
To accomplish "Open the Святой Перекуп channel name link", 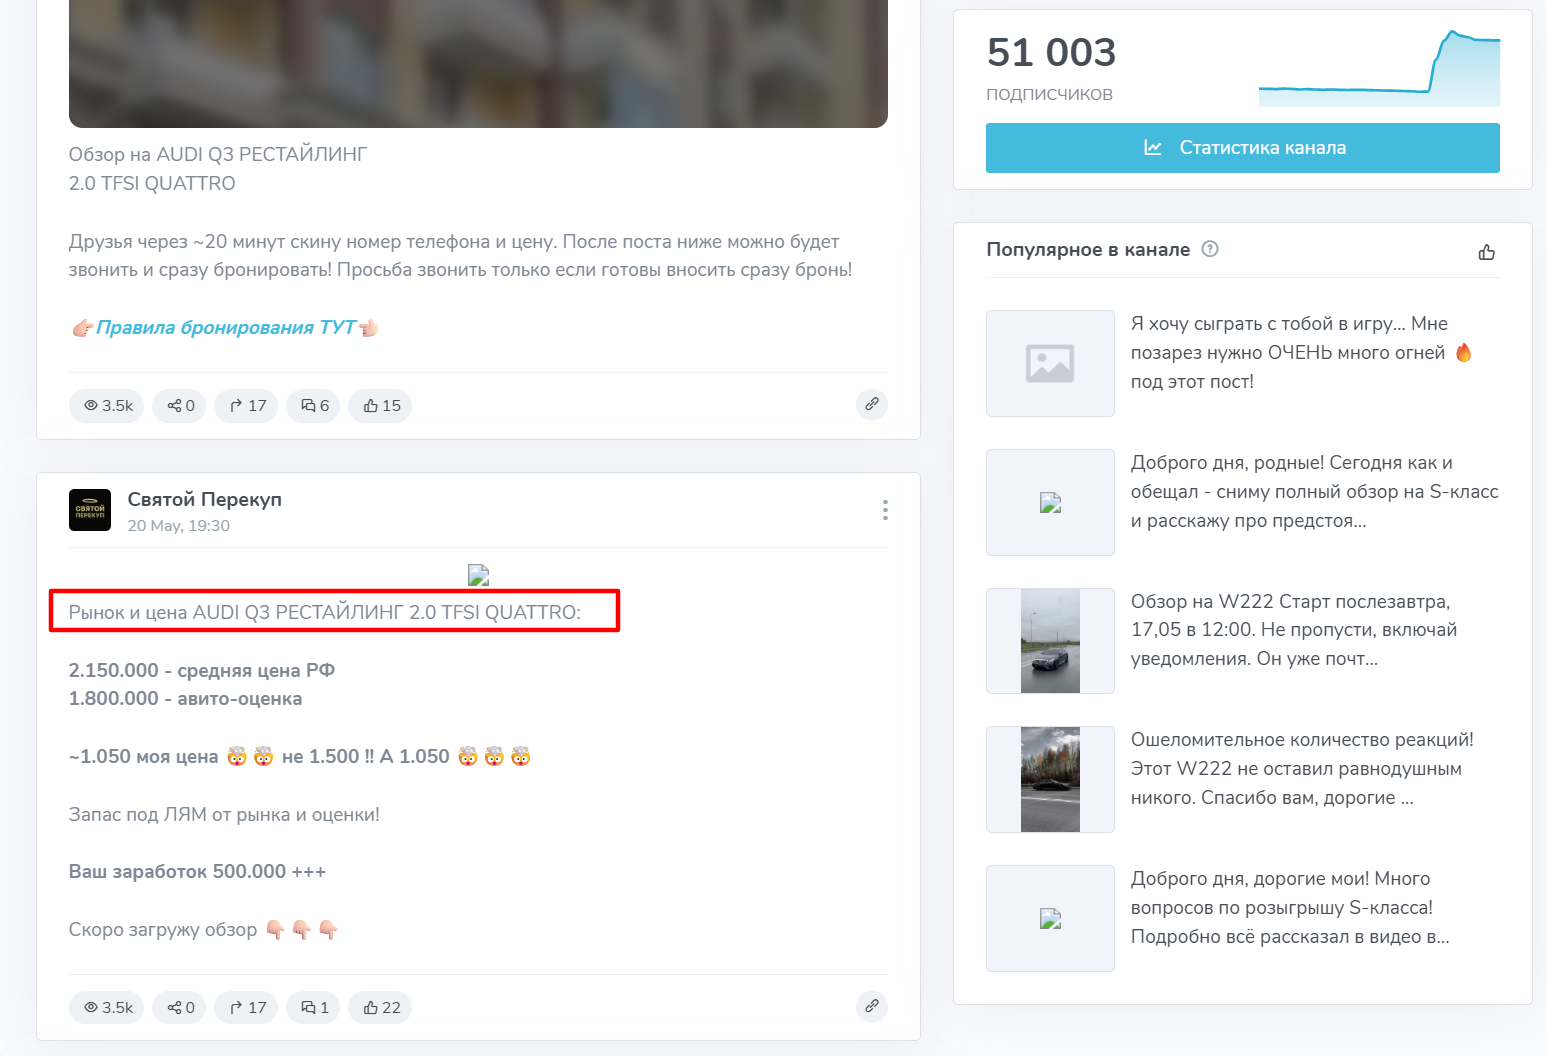I will tap(205, 499).
